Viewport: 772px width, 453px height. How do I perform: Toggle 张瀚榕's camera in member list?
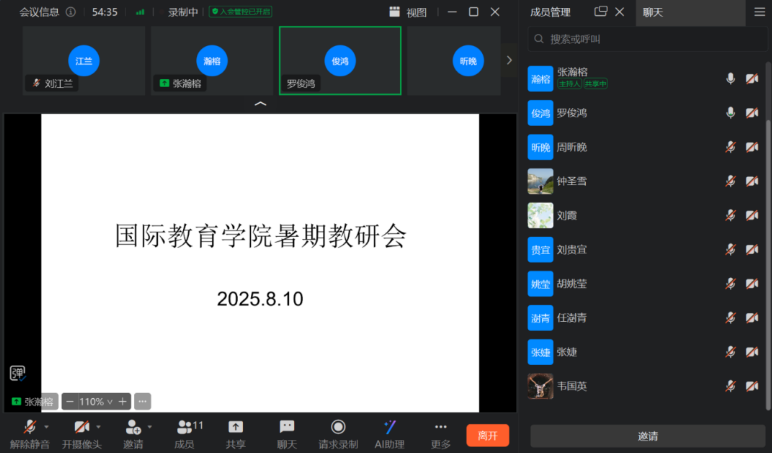[752, 78]
